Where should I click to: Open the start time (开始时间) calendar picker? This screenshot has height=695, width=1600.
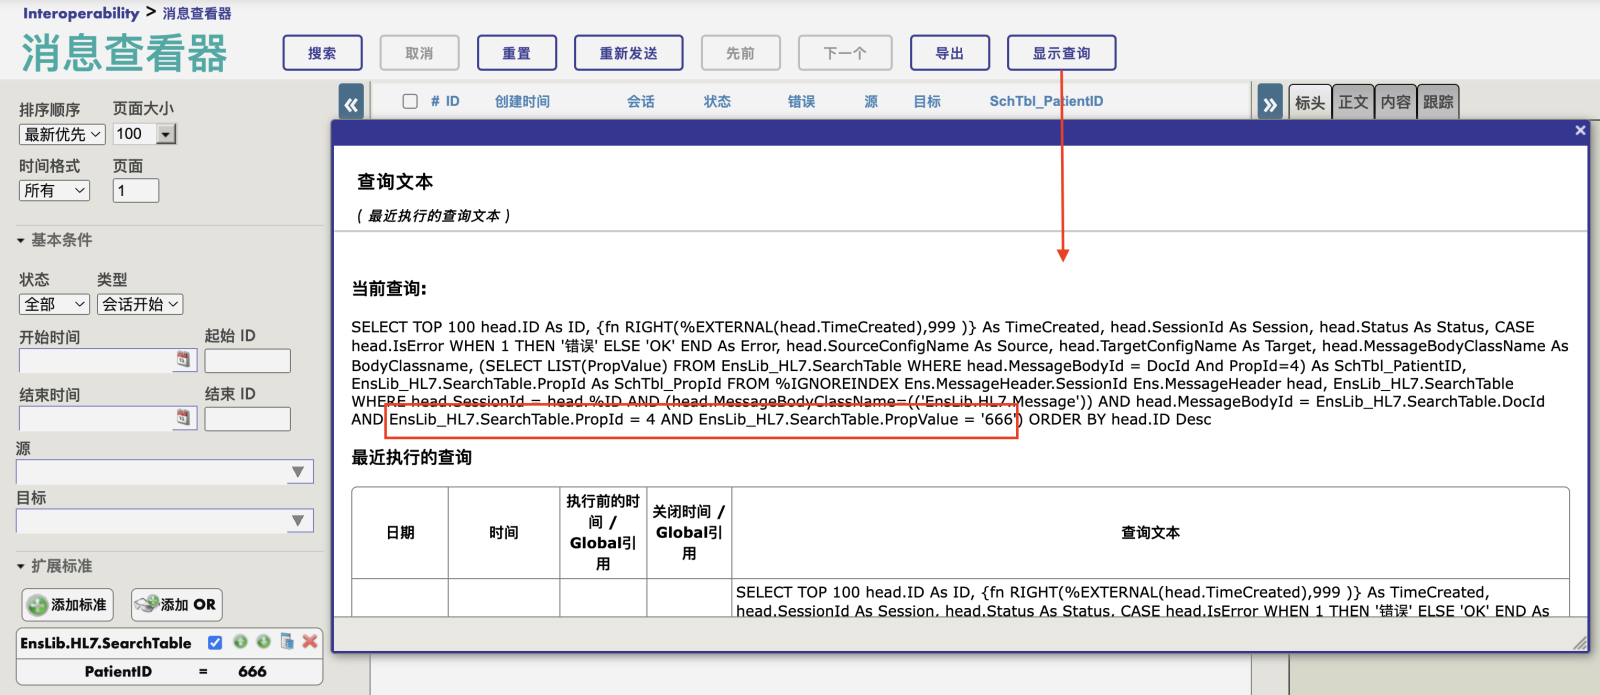click(x=183, y=360)
